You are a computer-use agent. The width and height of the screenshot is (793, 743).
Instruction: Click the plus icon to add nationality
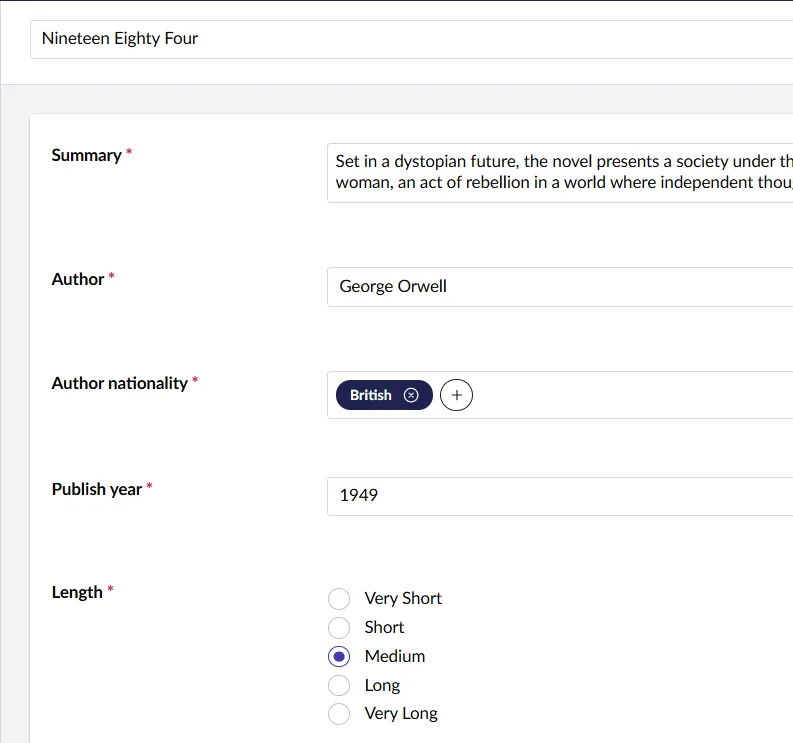pyautogui.click(x=456, y=395)
